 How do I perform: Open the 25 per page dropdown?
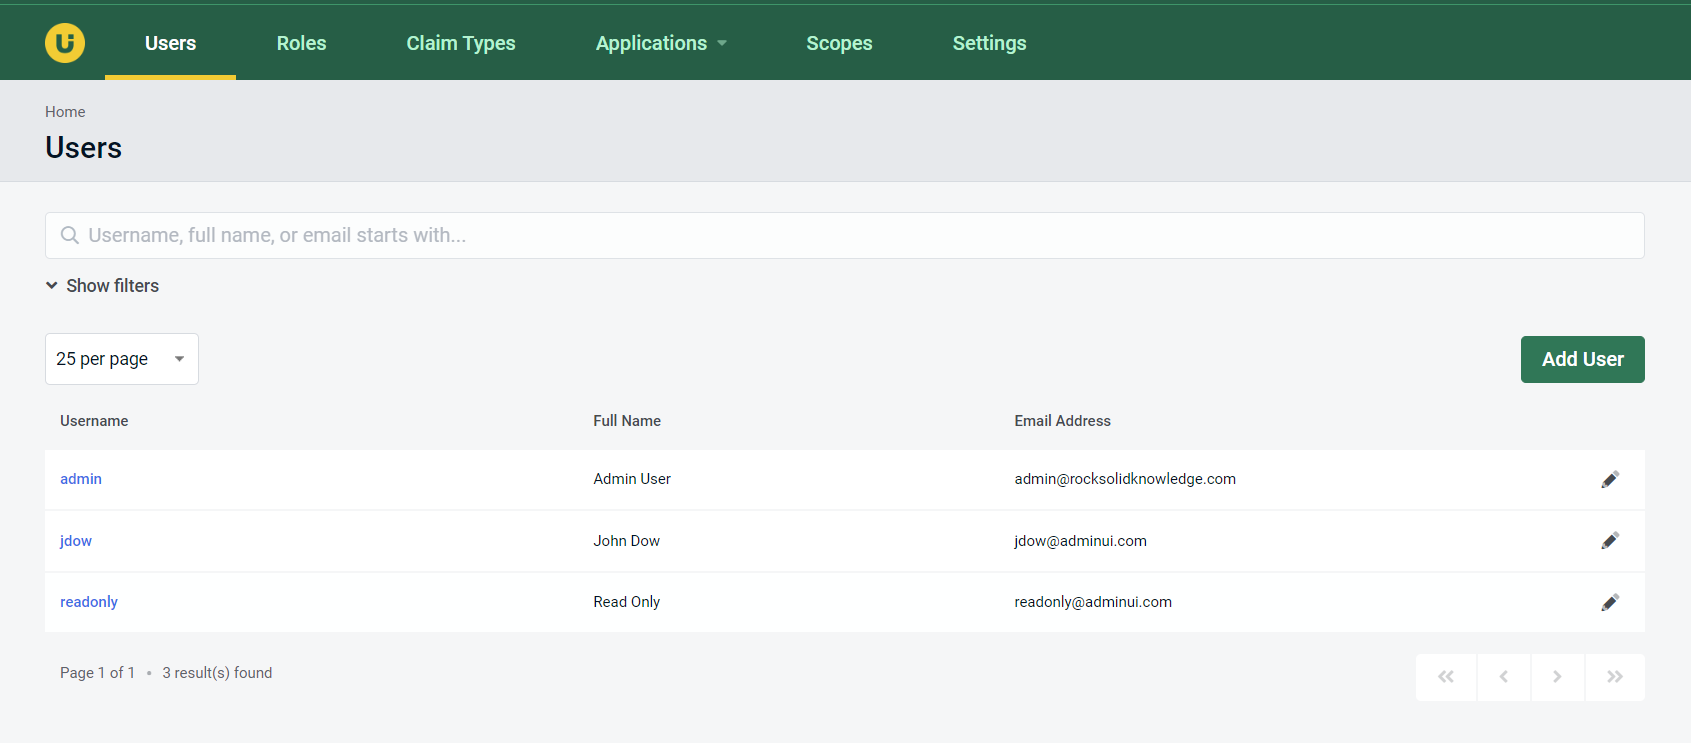click(x=122, y=359)
